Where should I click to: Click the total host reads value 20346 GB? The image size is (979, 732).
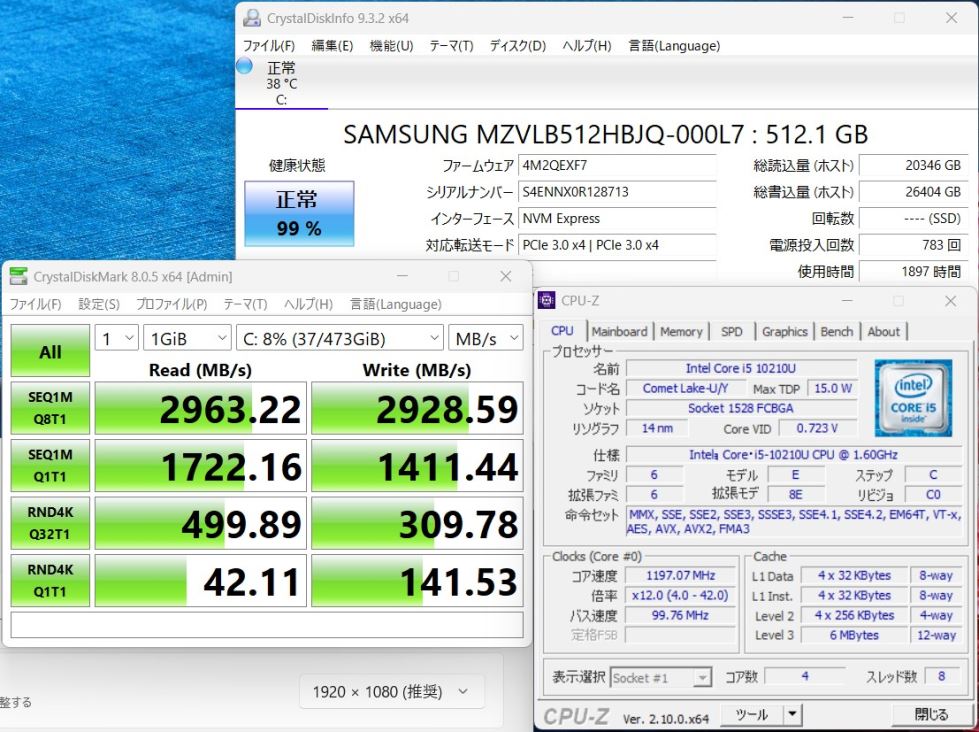pos(913,166)
